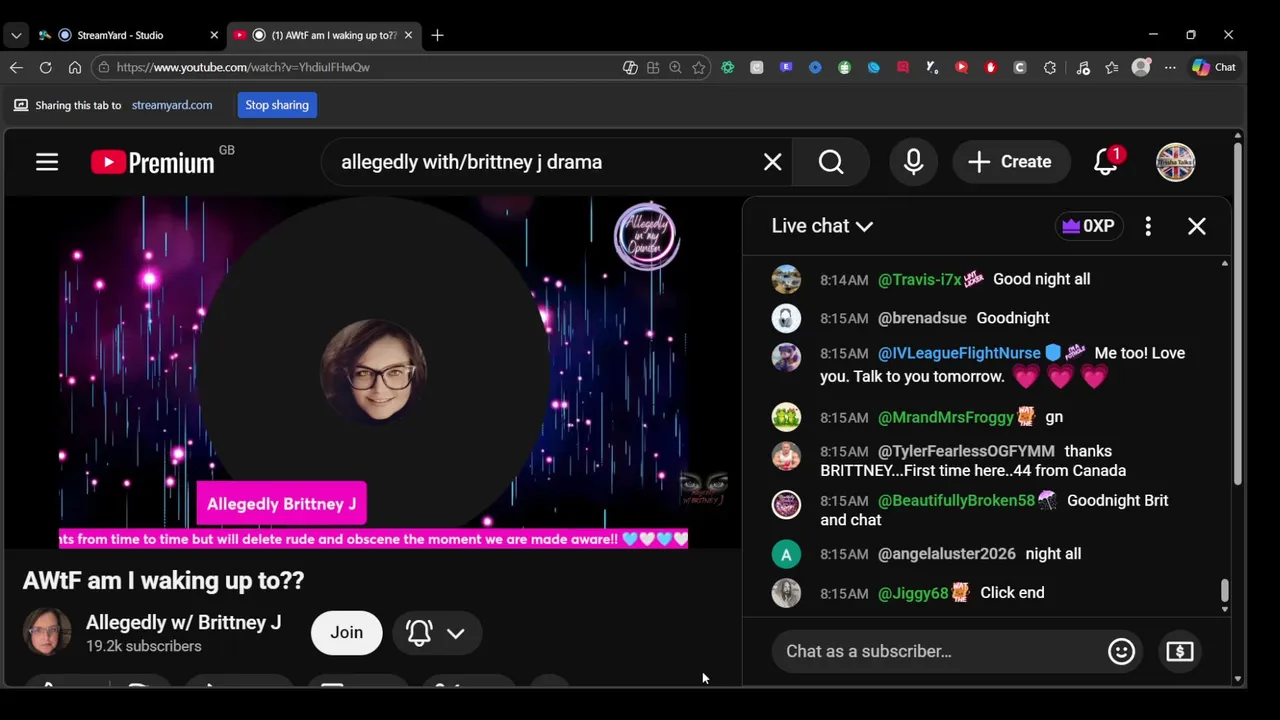Click the purple E extension icon
The width and height of the screenshot is (1280, 720).
(x=786, y=67)
